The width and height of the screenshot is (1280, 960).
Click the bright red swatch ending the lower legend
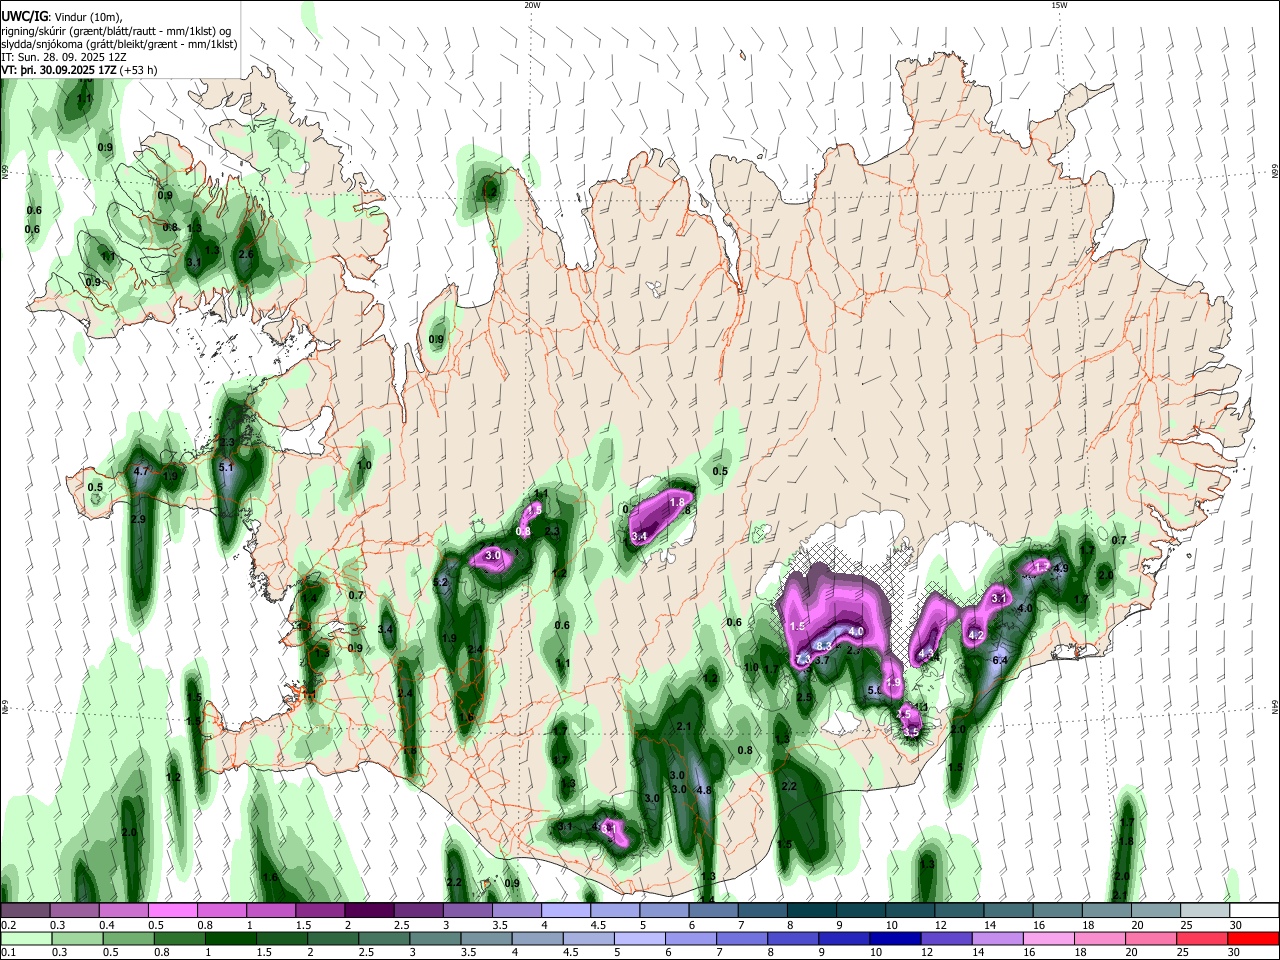1254,939
